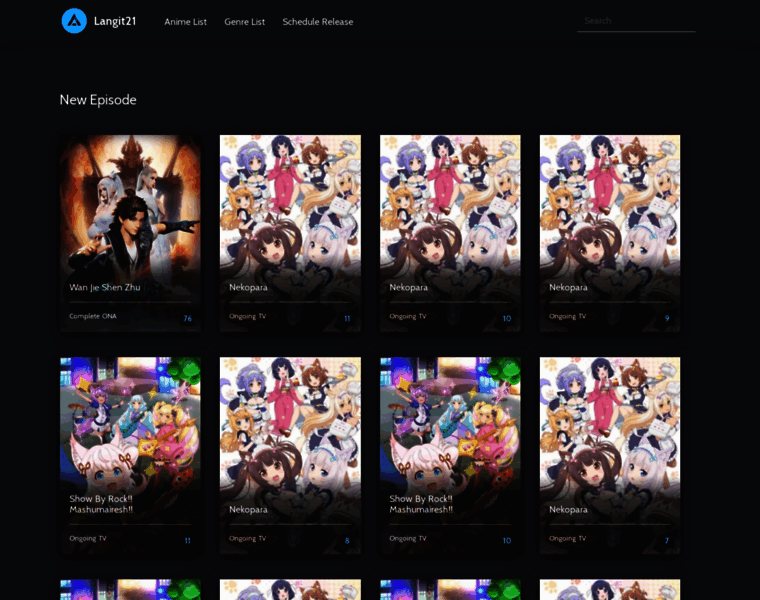
Task: Click episode number 8 on Nekopara card
Action: [347, 540]
